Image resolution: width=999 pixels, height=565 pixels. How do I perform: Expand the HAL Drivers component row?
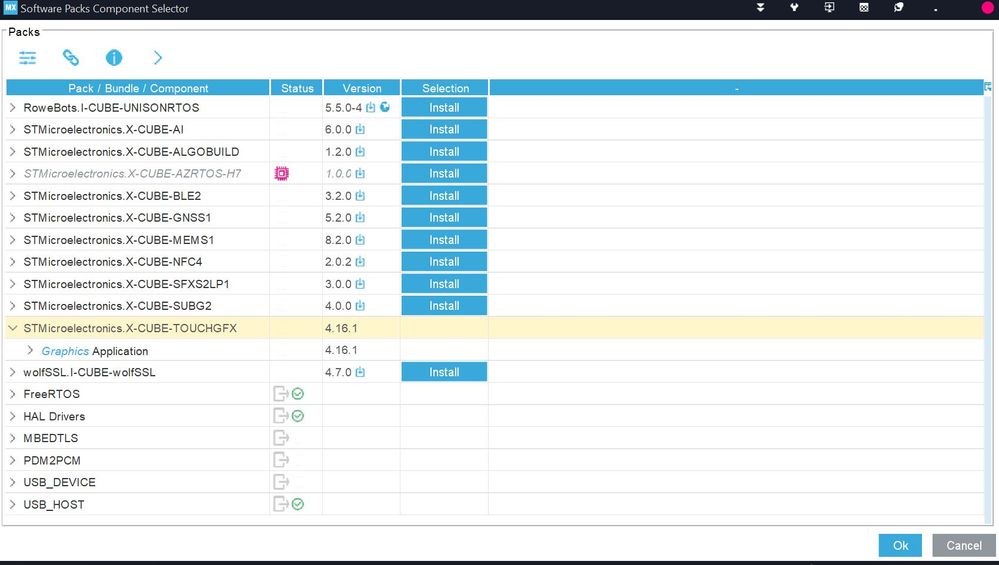click(12, 416)
